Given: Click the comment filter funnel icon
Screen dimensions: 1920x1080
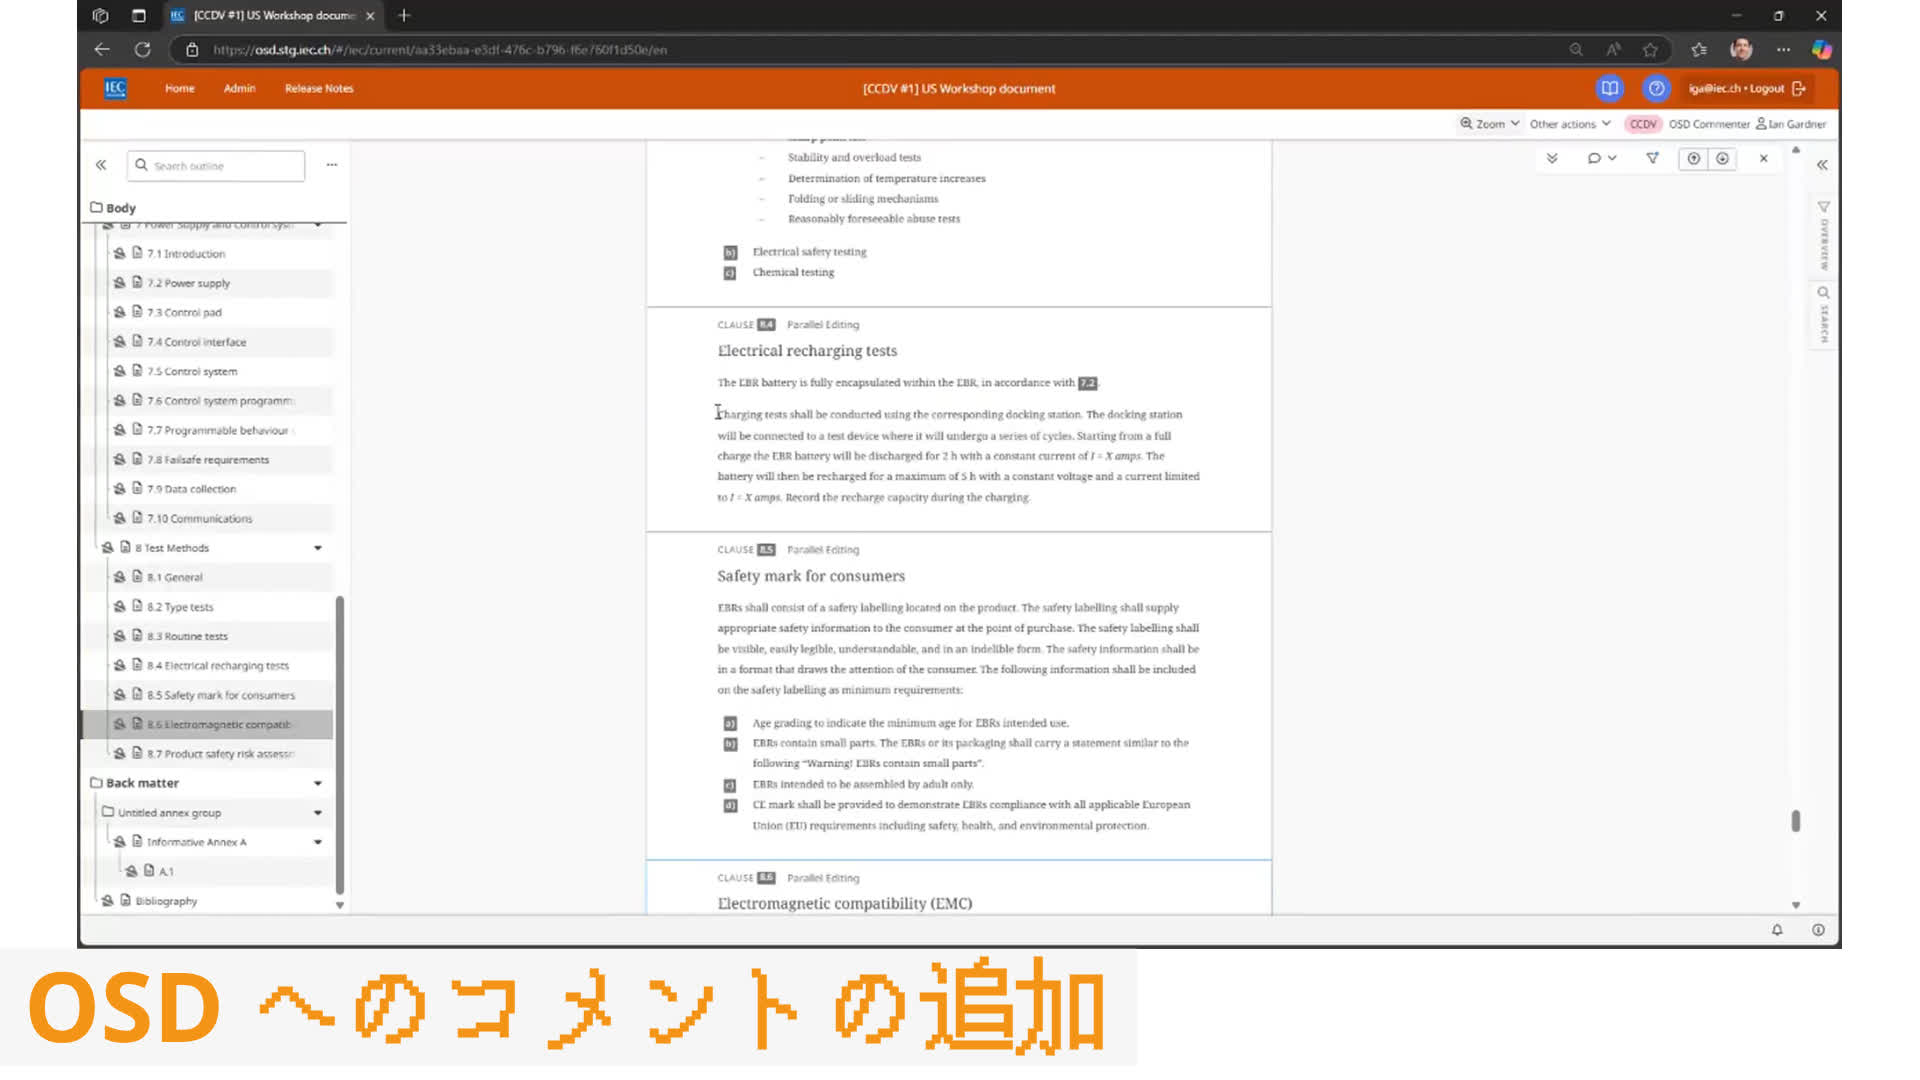Looking at the screenshot, I should click(x=1652, y=158).
